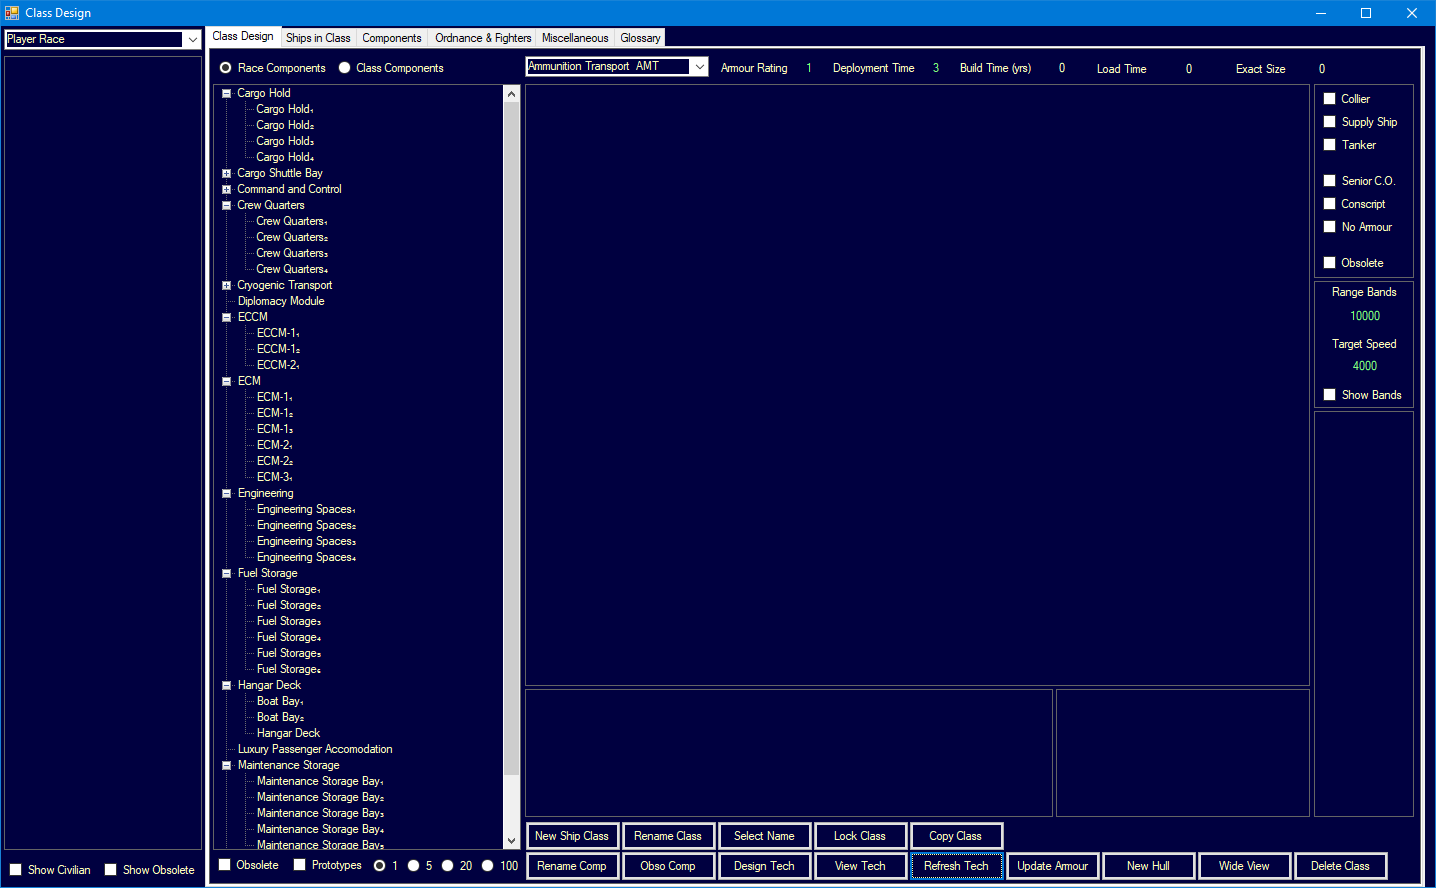Select the 5 quantity radio button
The height and width of the screenshot is (888, 1436).
point(413,866)
